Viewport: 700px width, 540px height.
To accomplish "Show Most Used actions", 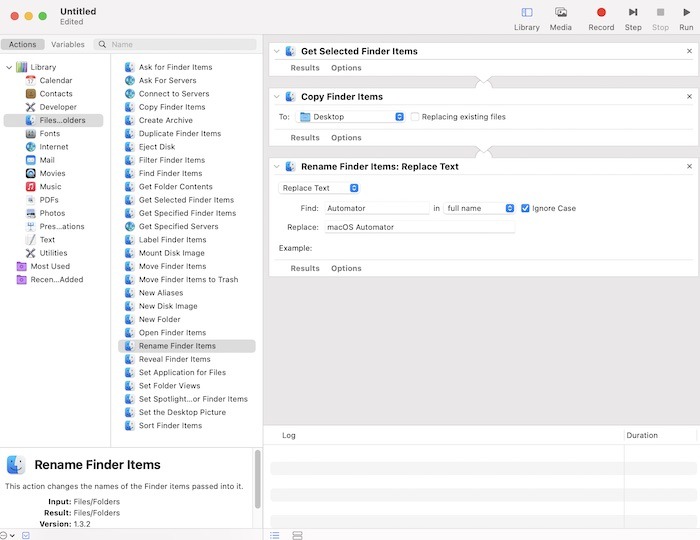I will tap(50, 266).
